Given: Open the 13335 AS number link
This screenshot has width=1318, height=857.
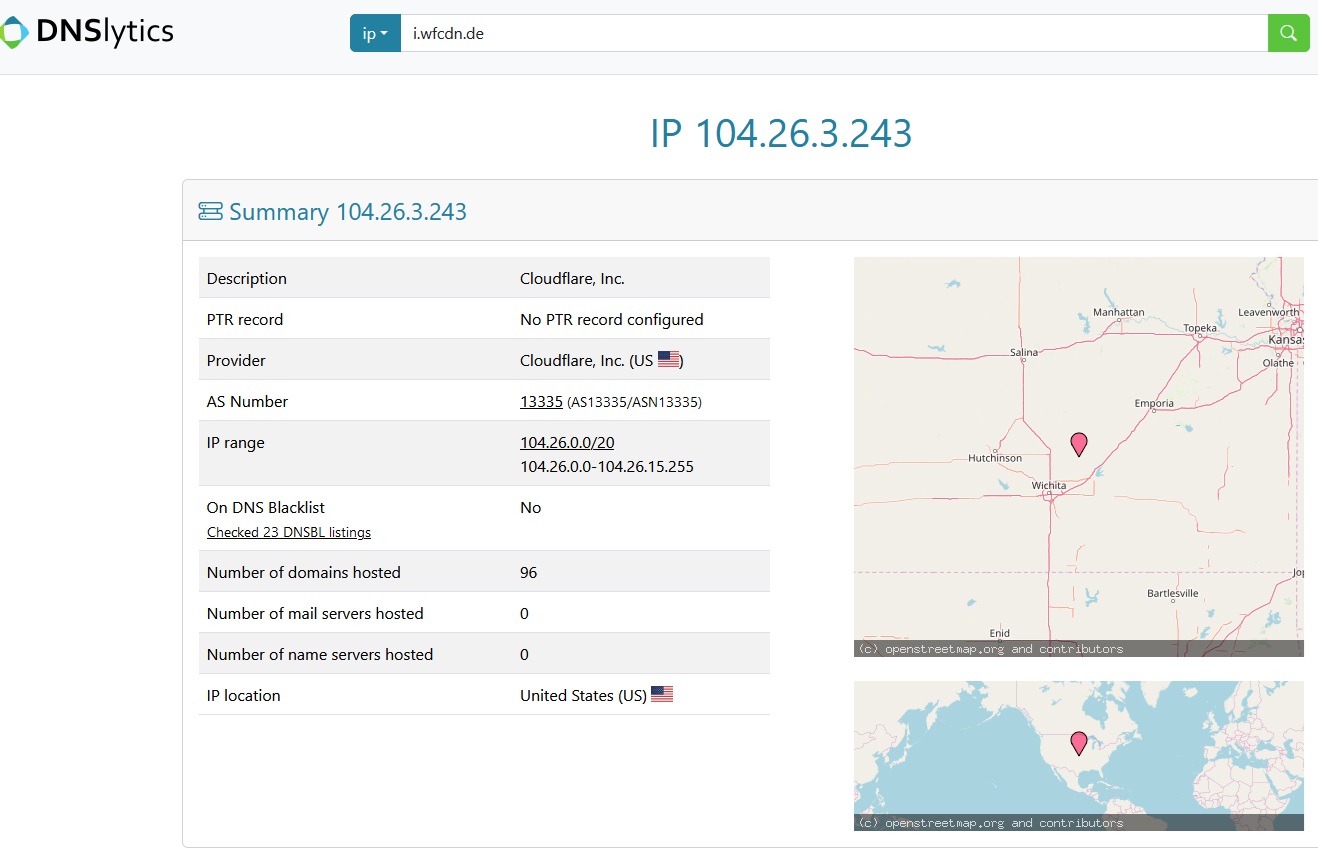Looking at the screenshot, I should tap(541, 401).
